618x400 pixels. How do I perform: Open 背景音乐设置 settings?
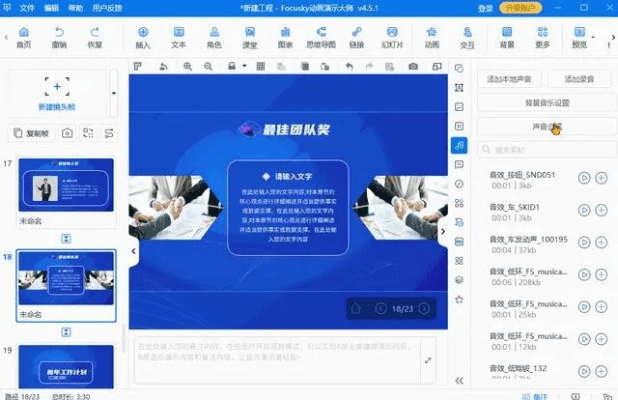[547, 103]
